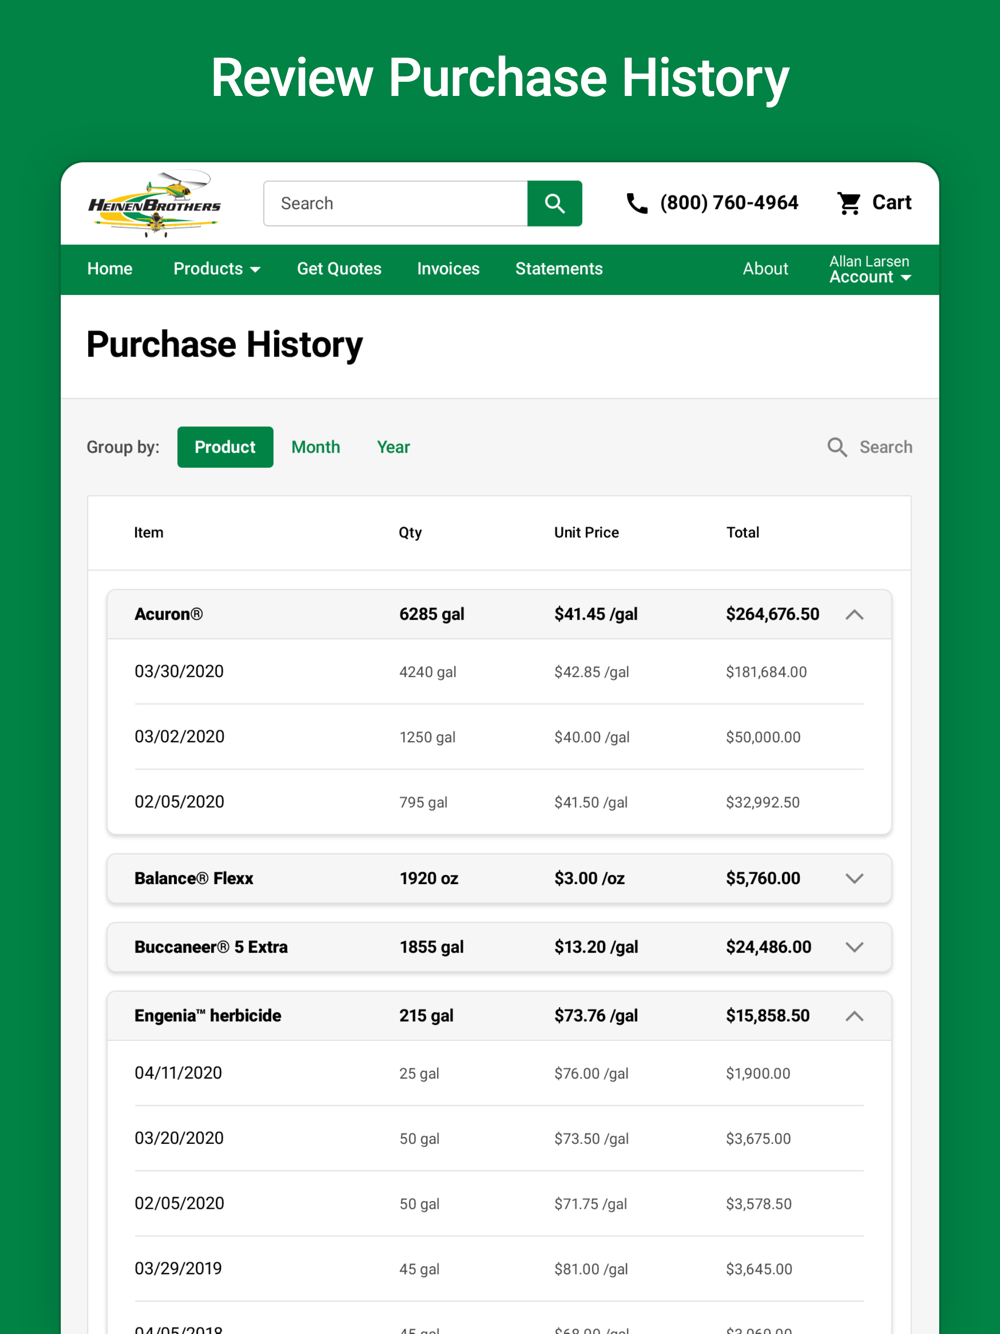Open the shopping cart icon
The image size is (1000, 1334).
coord(849,203)
